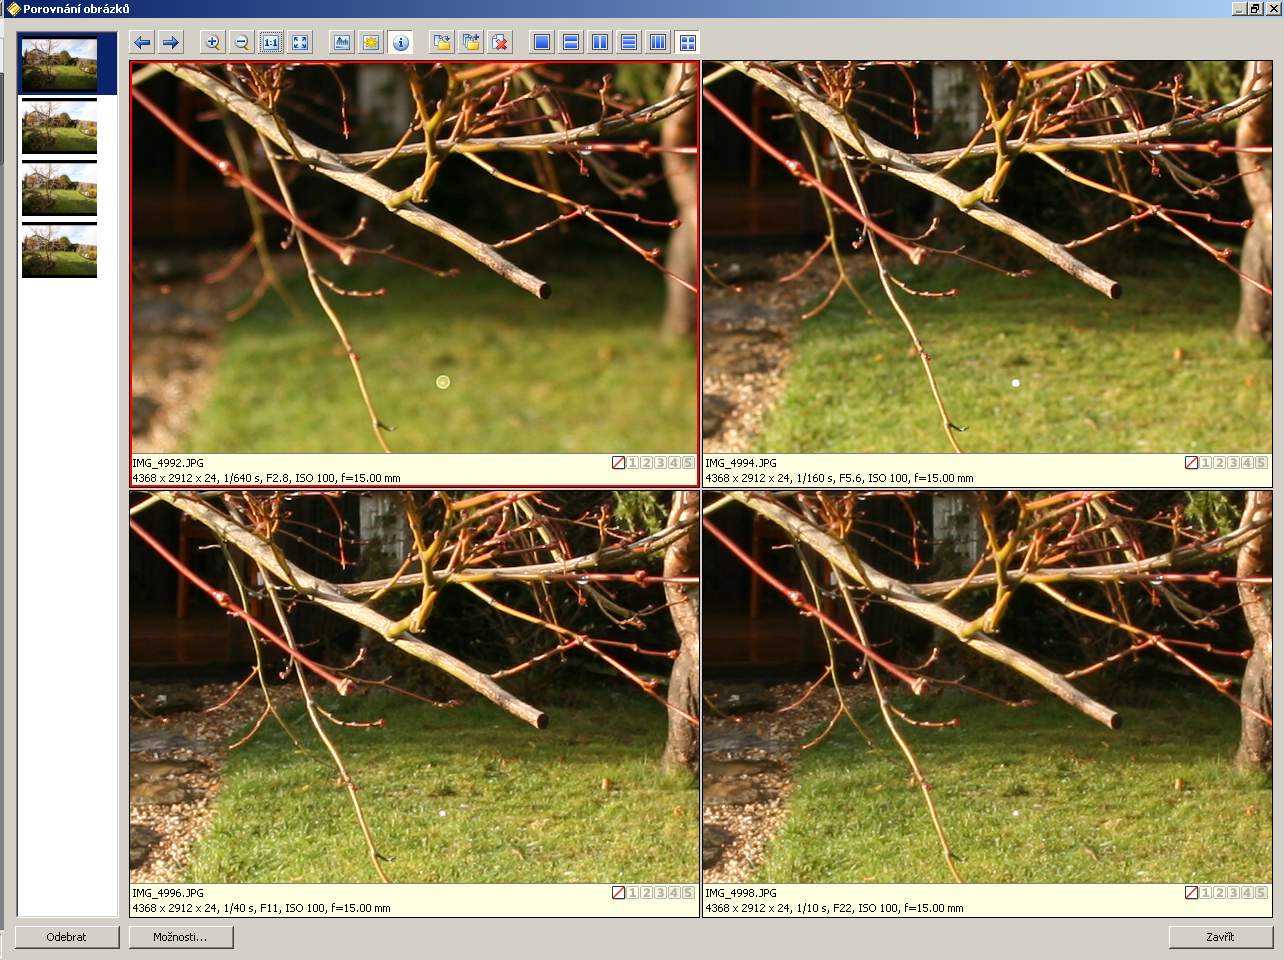This screenshot has height=960, width=1284.
Task: Switch to single image layout
Action: (542, 42)
